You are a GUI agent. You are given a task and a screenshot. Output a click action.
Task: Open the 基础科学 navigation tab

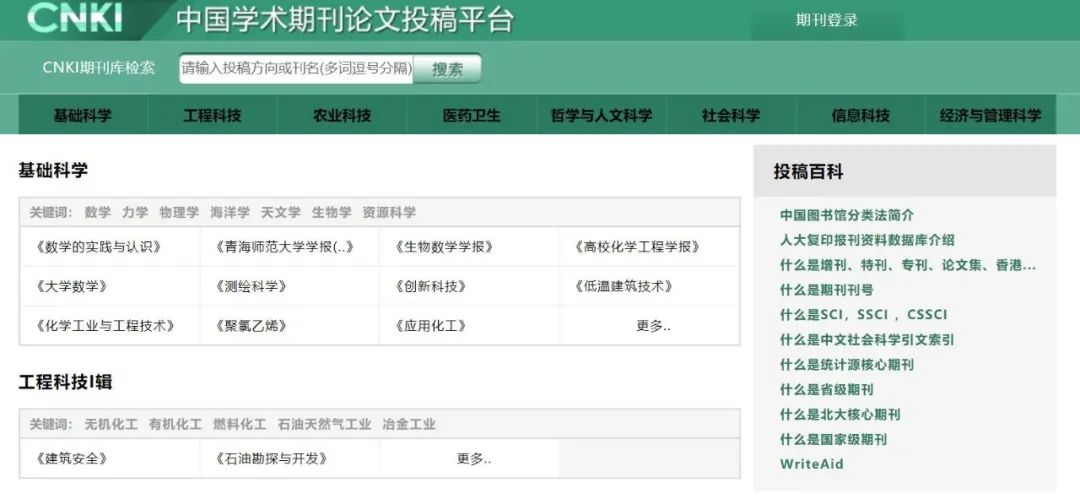coord(83,115)
